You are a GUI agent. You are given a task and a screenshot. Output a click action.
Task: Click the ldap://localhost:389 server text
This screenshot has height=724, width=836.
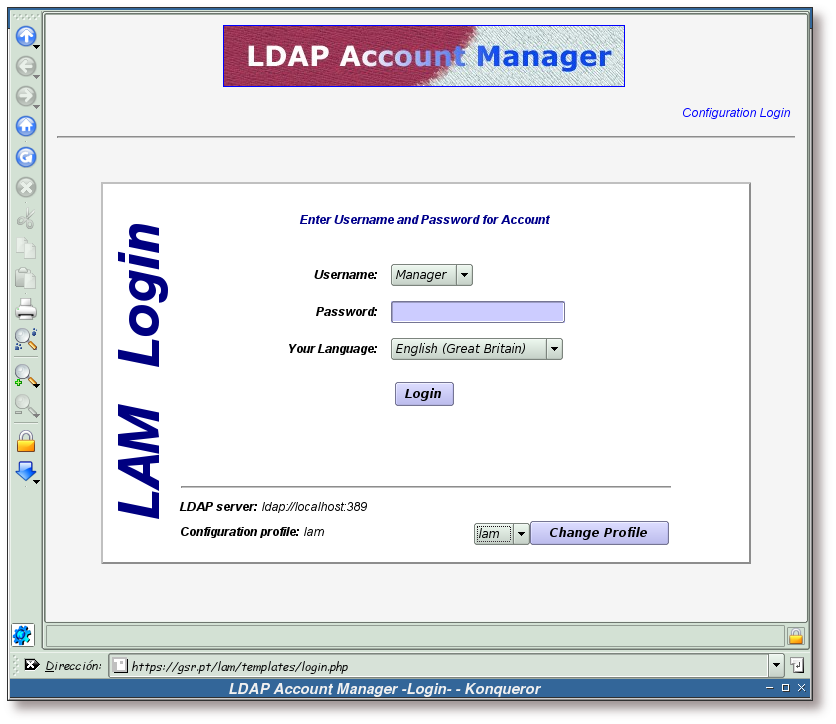pyautogui.click(x=314, y=507)
